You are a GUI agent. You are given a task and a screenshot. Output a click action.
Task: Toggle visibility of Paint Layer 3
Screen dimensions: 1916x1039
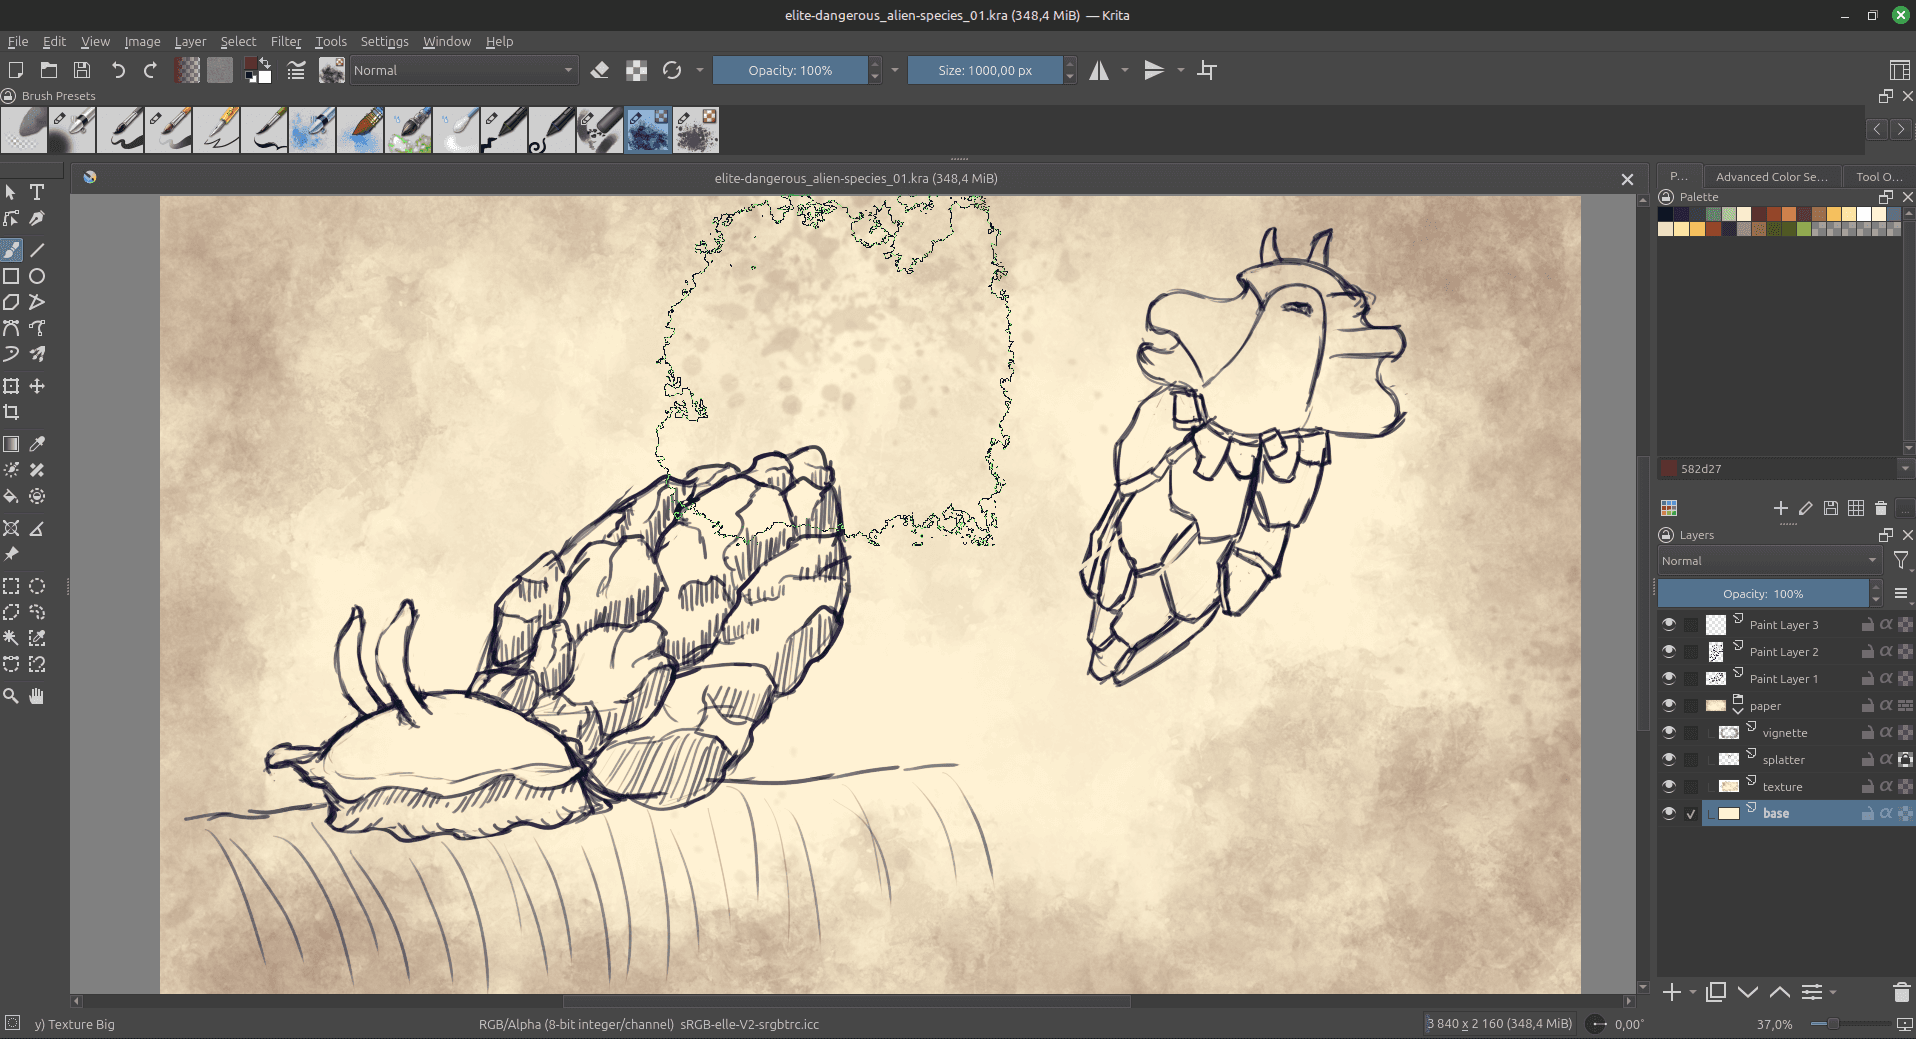coord(1668,624)
